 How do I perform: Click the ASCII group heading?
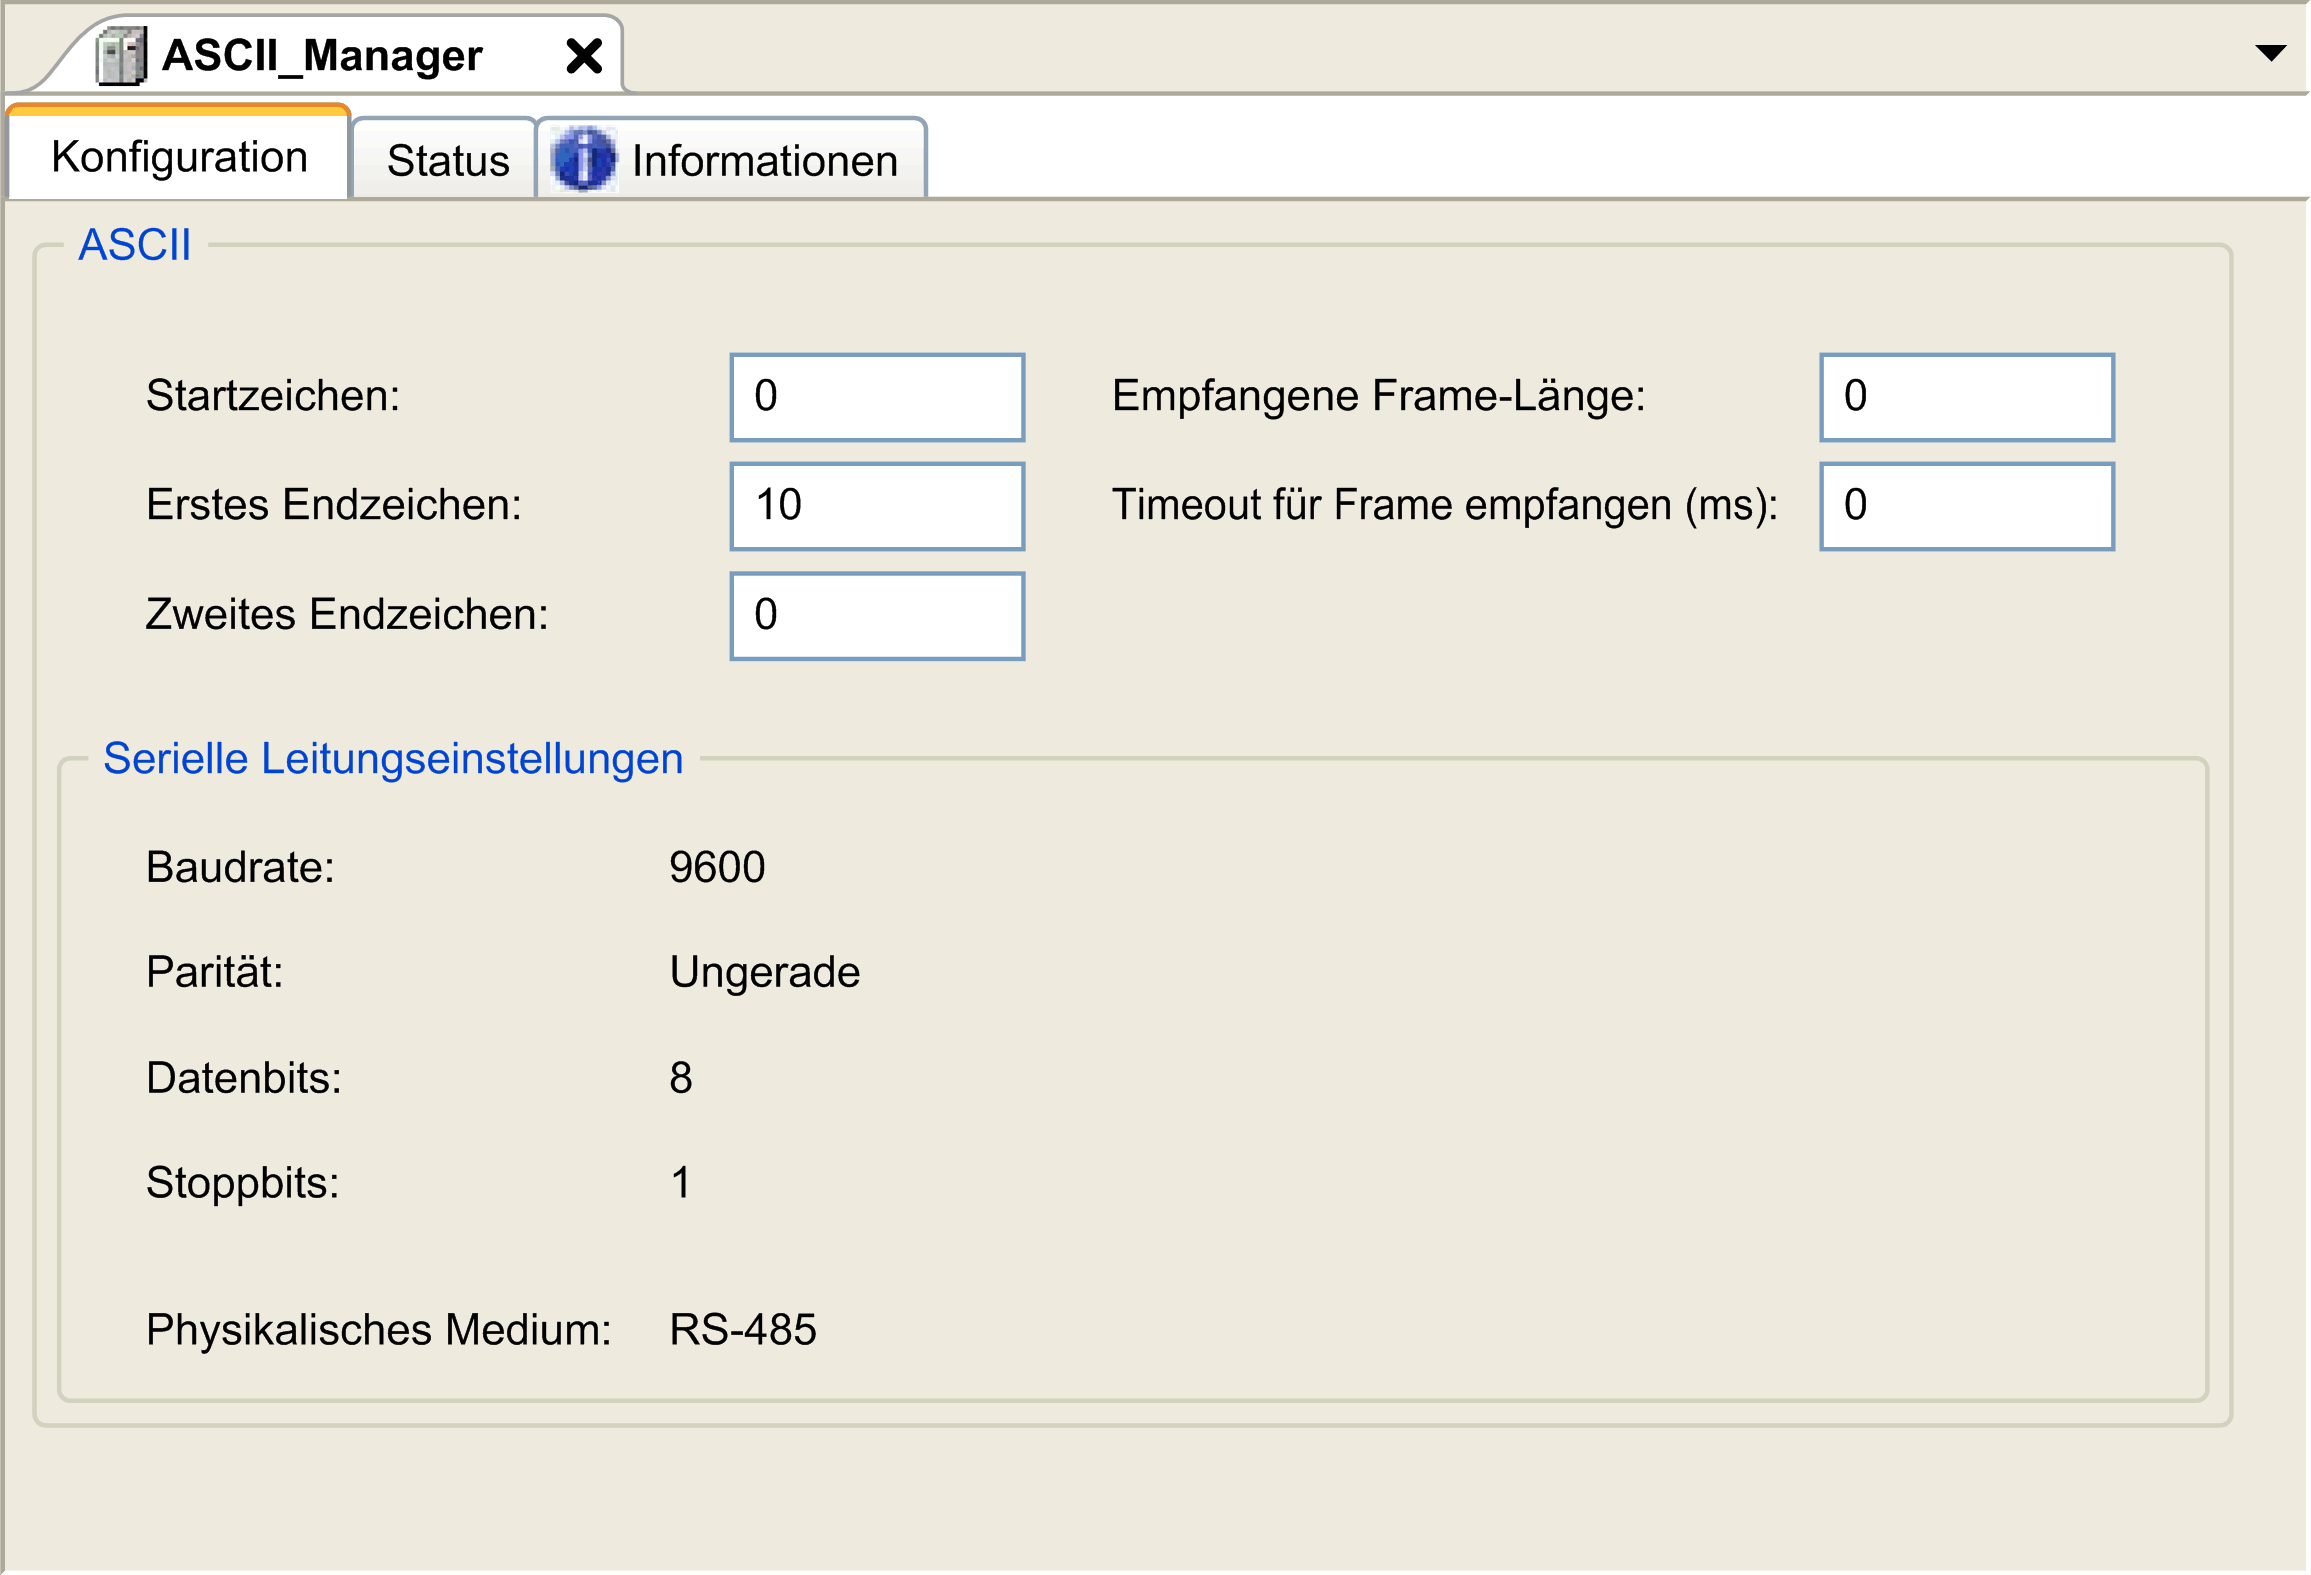(x=135, y=245)
